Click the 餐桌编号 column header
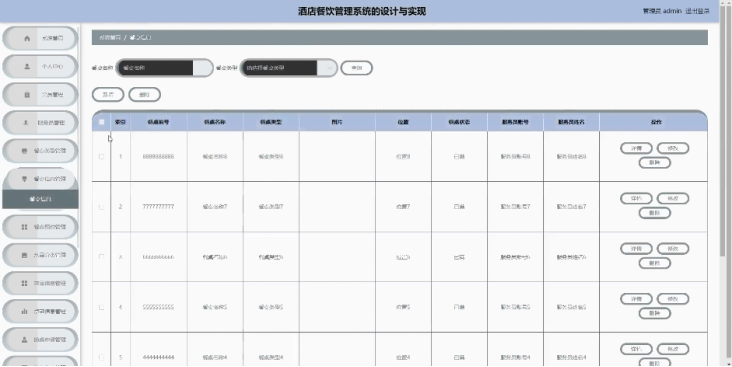Viewport: 732px width, 367px height. tap(159, 122)
